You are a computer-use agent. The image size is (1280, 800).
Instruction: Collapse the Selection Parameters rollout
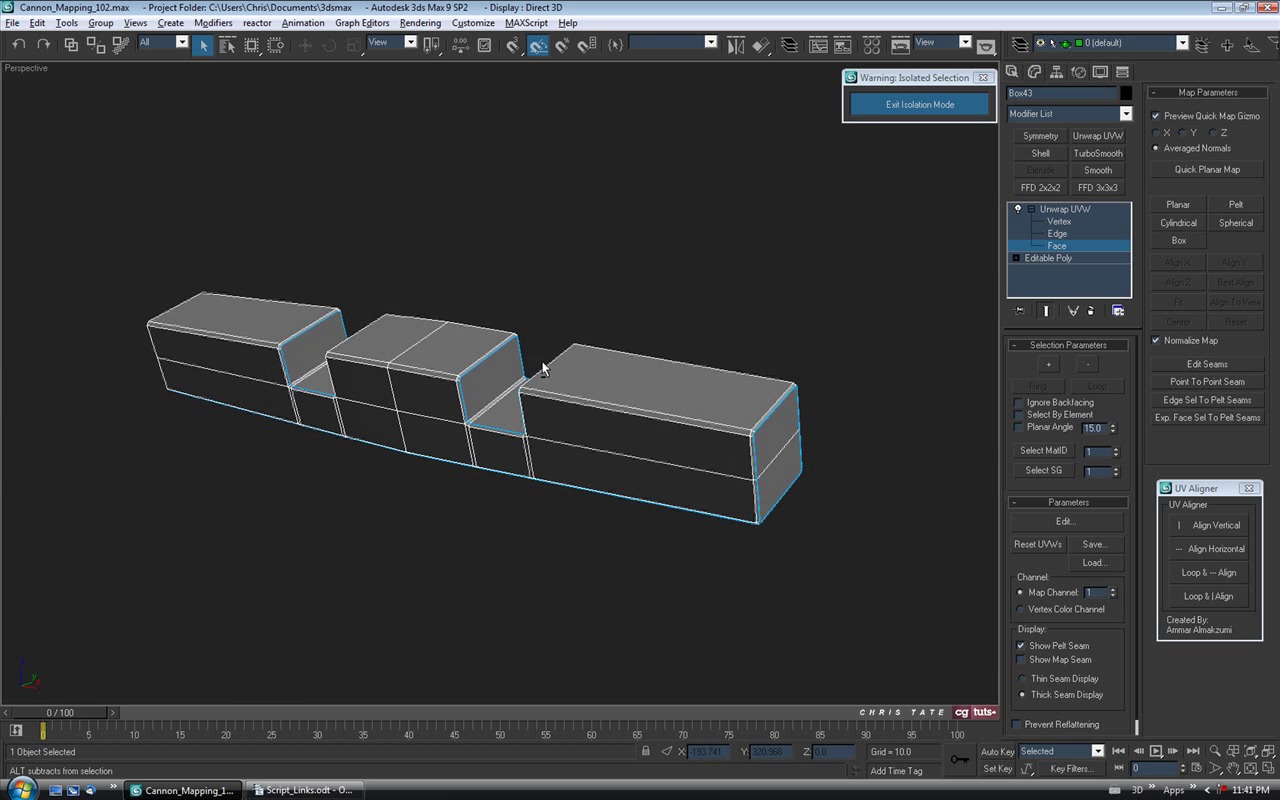(1014, 345)
